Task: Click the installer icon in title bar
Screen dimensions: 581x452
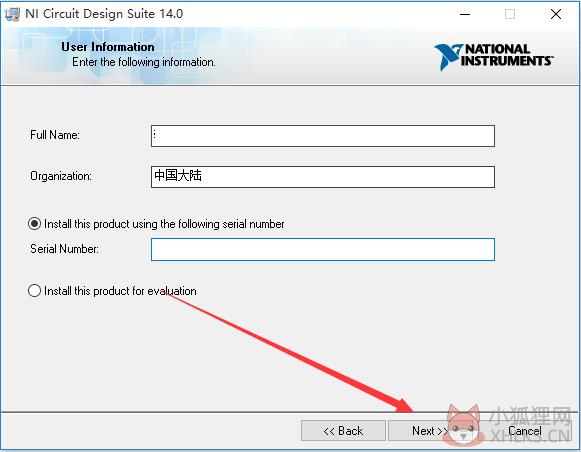Action: click(12, 14)
